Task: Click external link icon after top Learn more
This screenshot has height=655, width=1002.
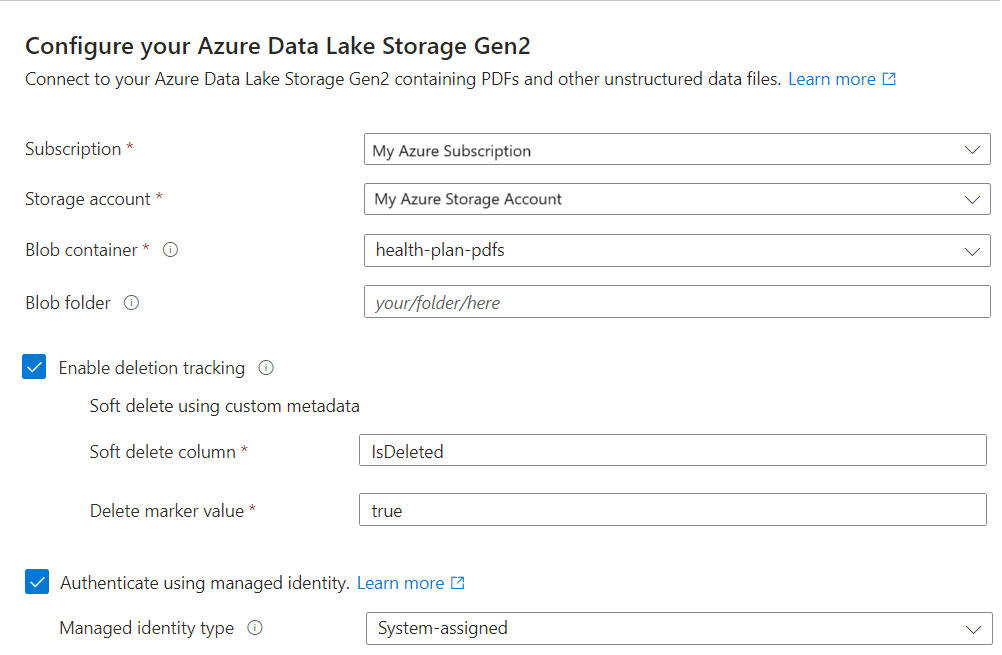Action: click(889, 79)
